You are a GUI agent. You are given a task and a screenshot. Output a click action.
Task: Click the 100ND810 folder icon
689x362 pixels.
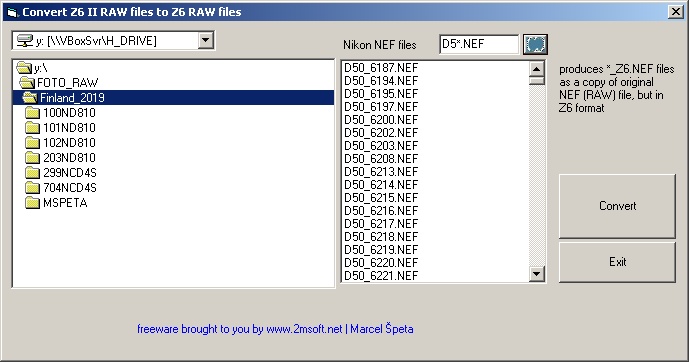[x=33, y=112]
